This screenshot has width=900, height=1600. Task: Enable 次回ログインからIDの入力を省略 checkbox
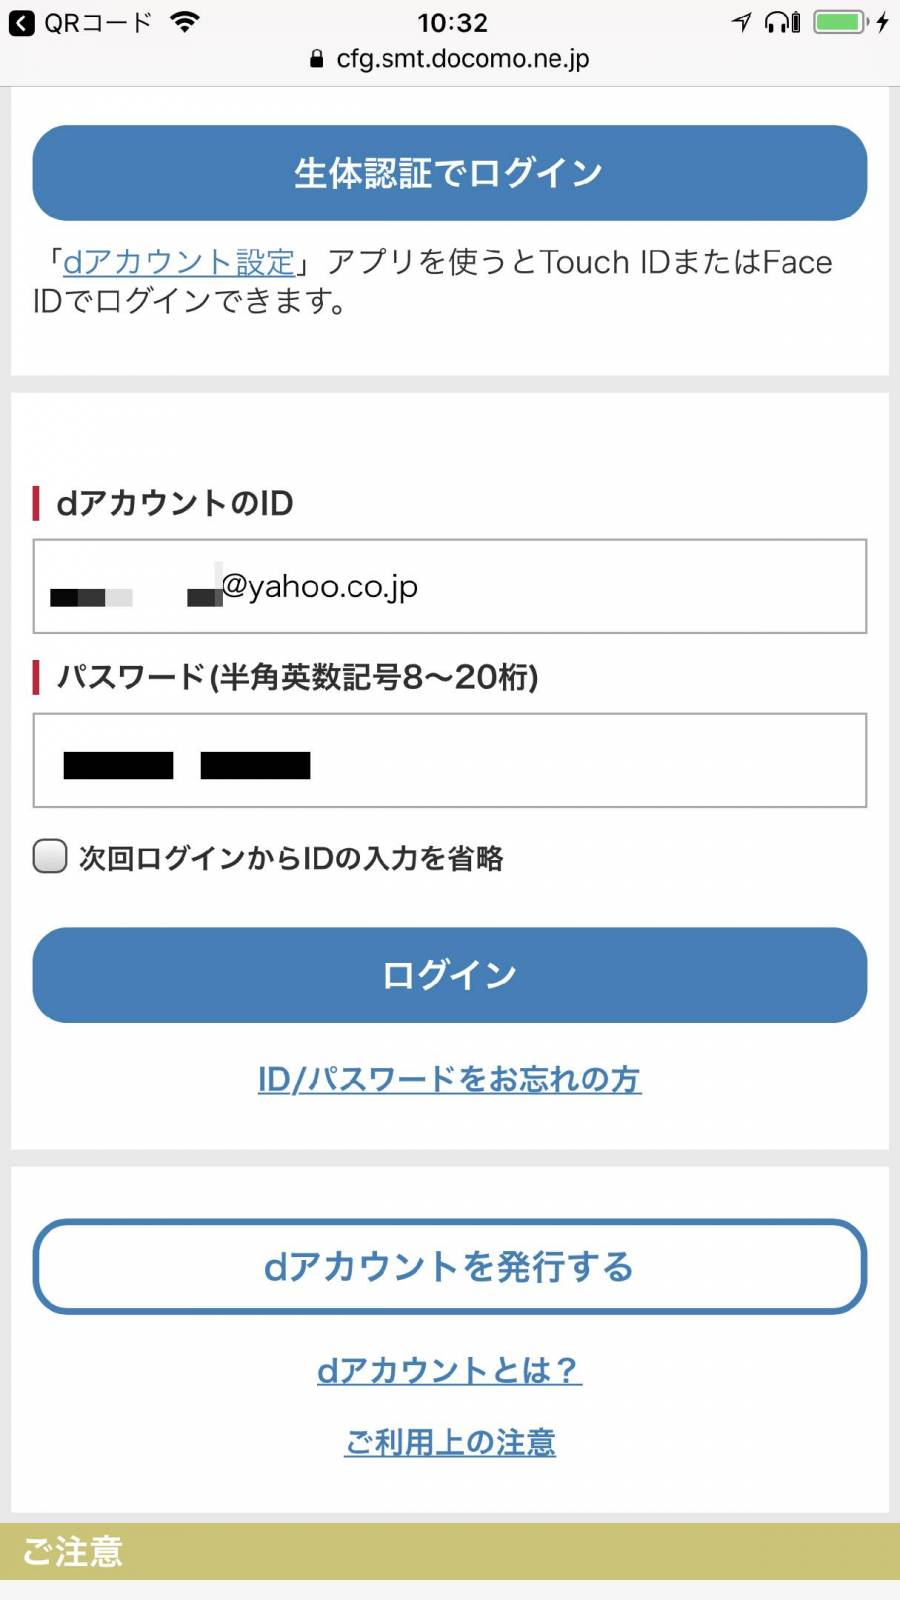tap(50, 857)
